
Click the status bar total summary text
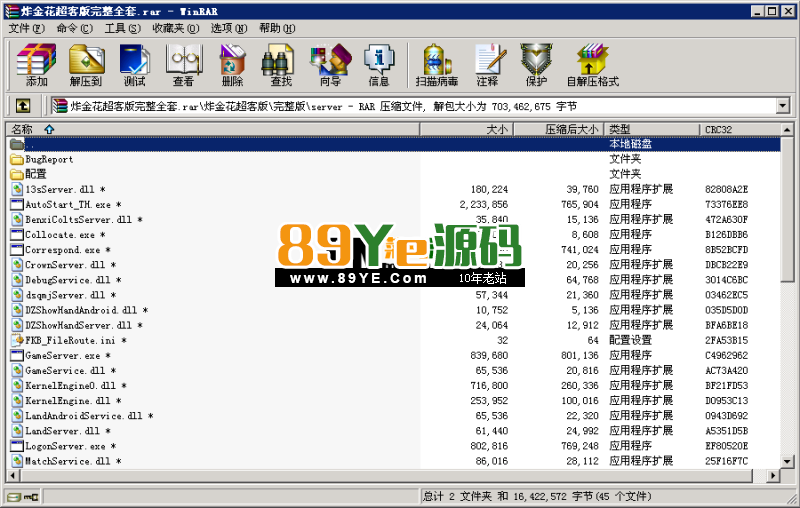(537, 496)
